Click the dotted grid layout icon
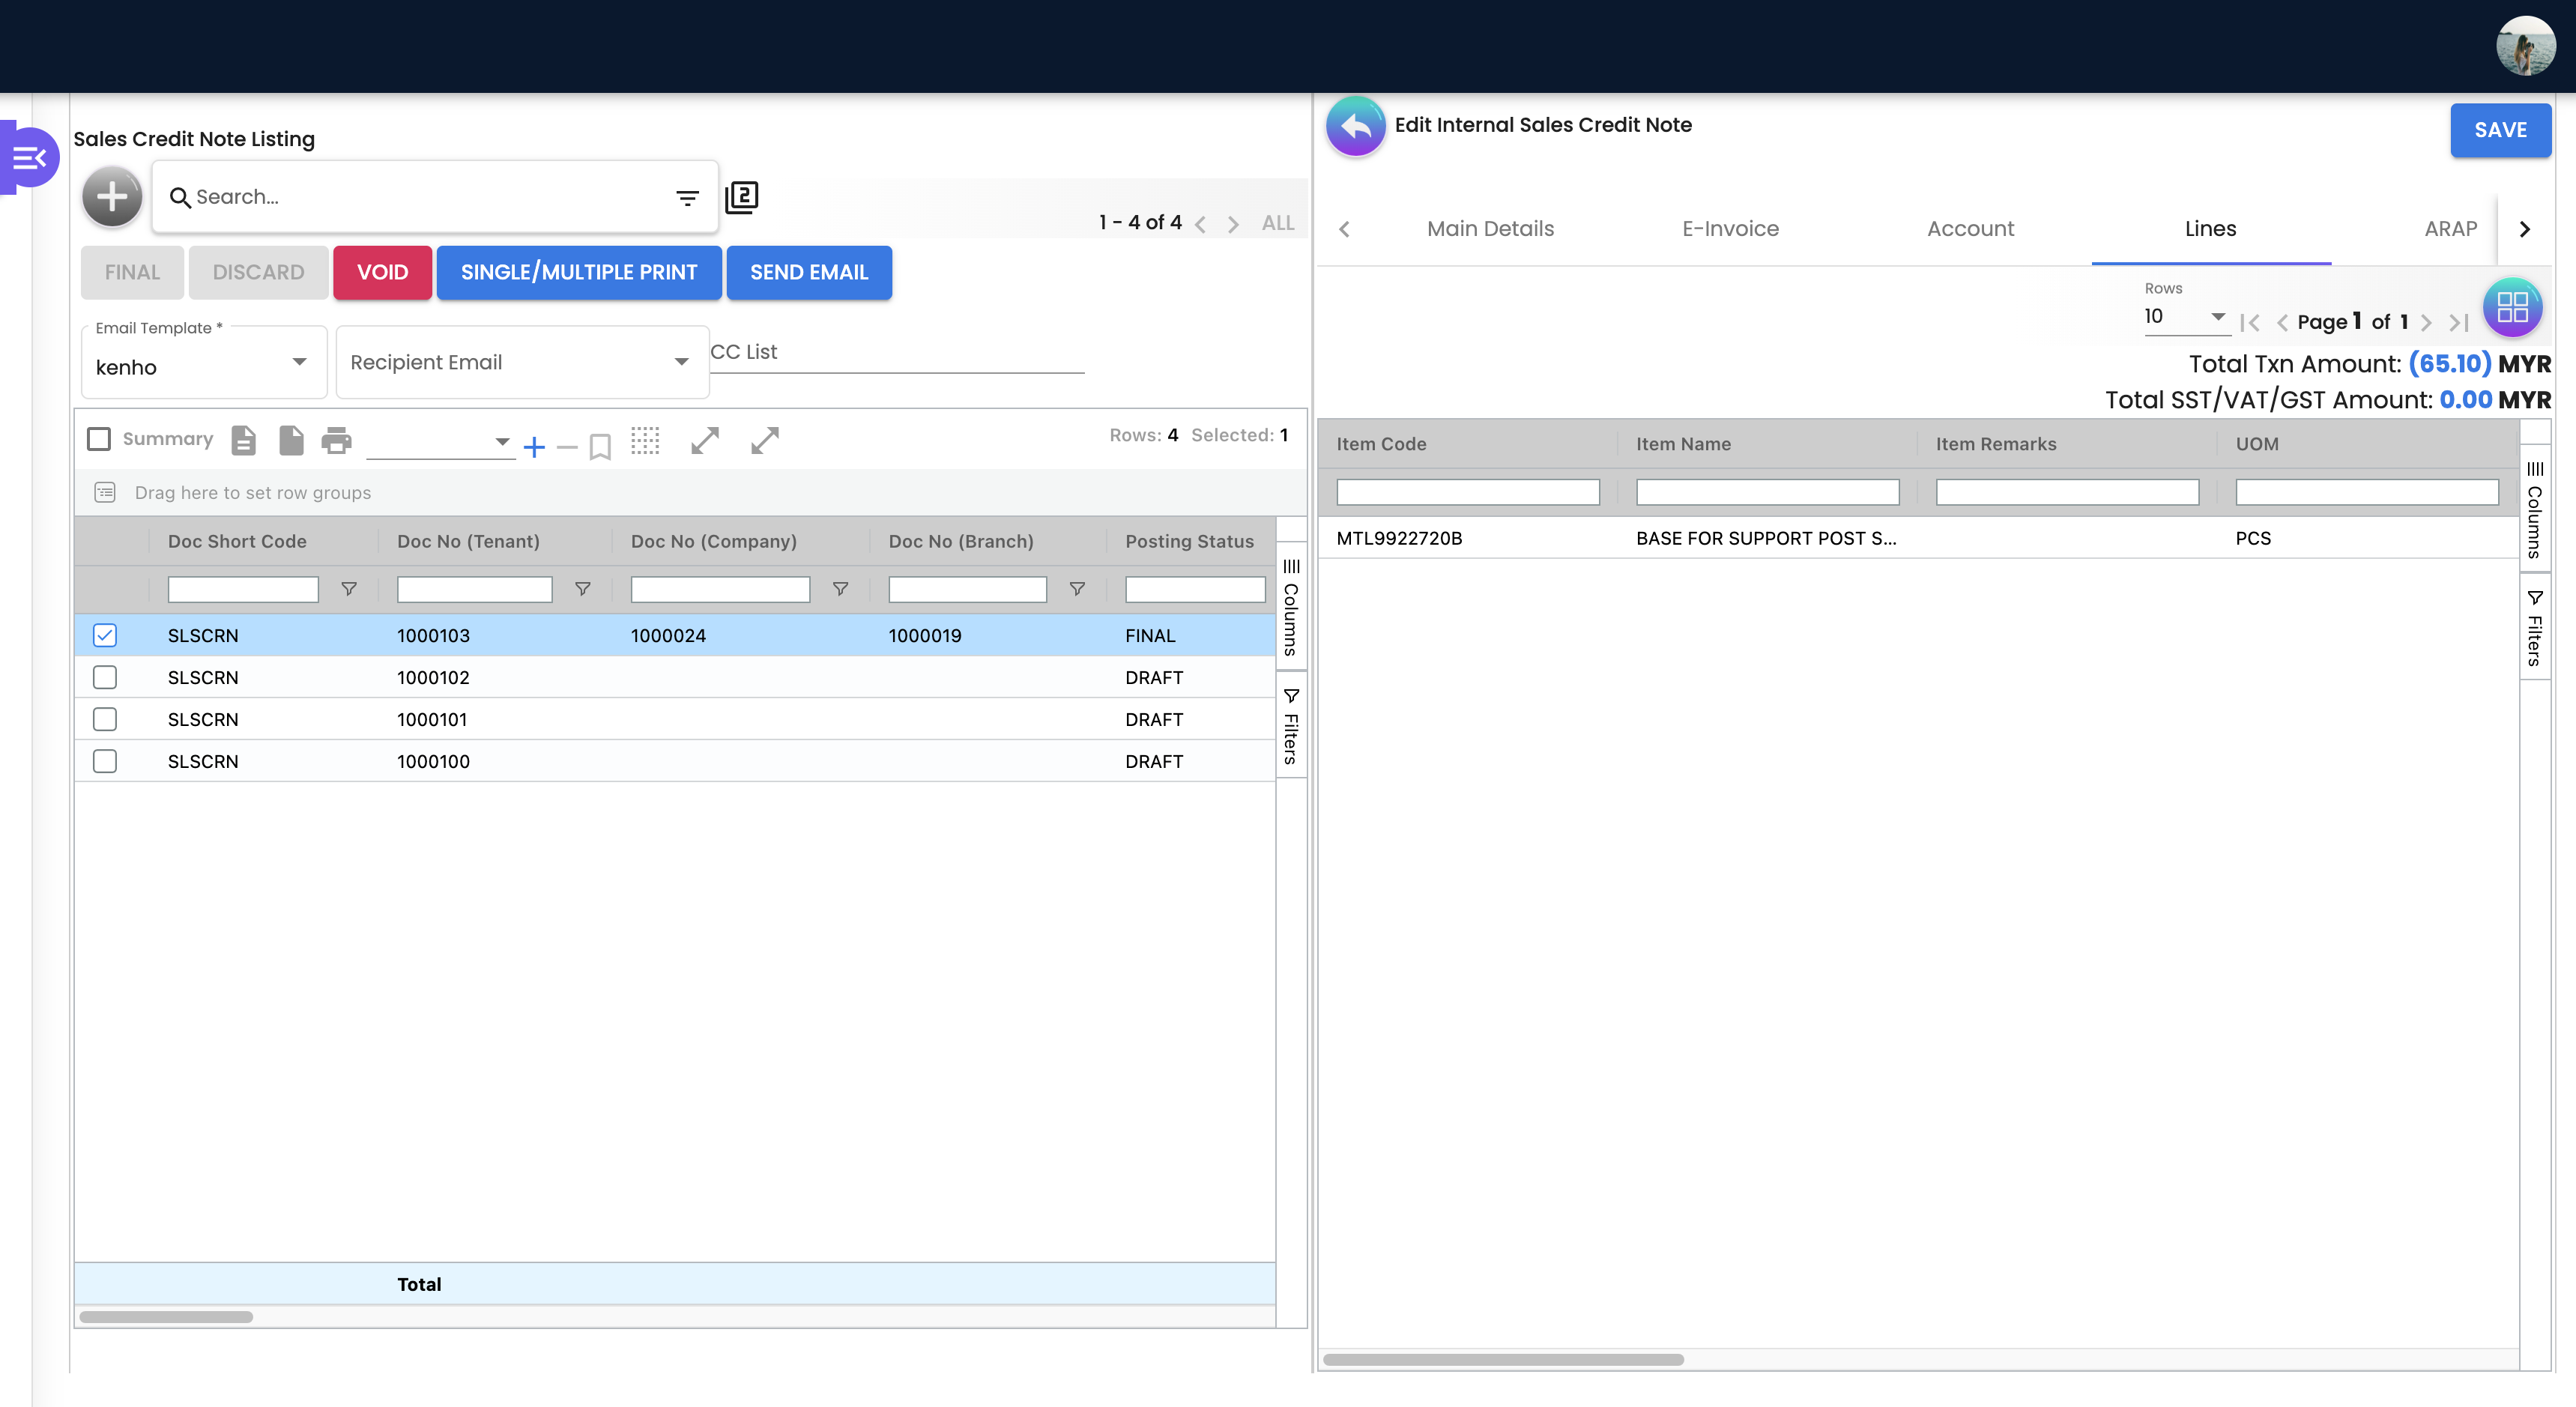Image resolution: width=2576 pixels, height=1407 pixels. point(645,440)
